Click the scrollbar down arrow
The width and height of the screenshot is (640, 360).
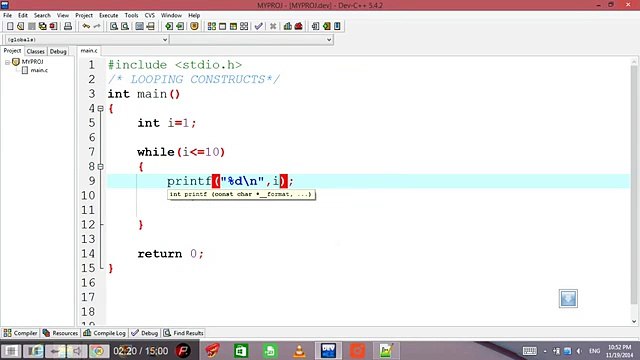click(634, 322)
